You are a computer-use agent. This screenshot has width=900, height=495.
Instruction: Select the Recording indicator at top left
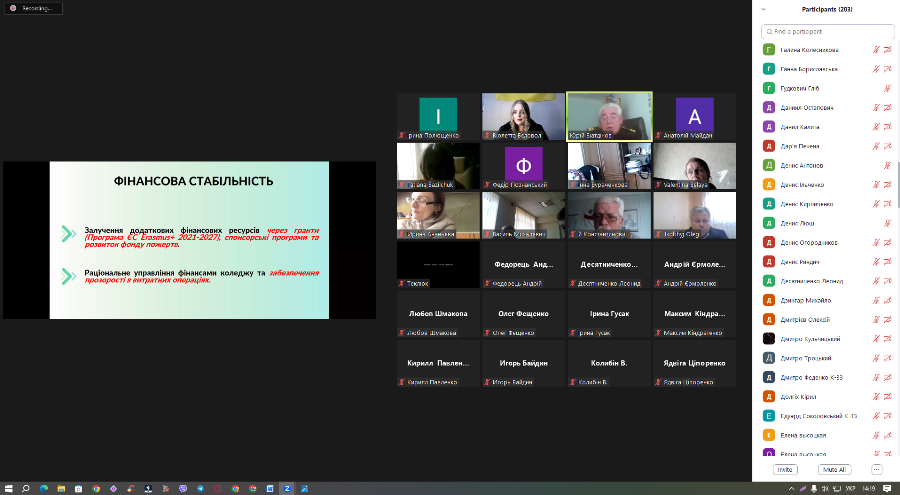coord(32,8)
